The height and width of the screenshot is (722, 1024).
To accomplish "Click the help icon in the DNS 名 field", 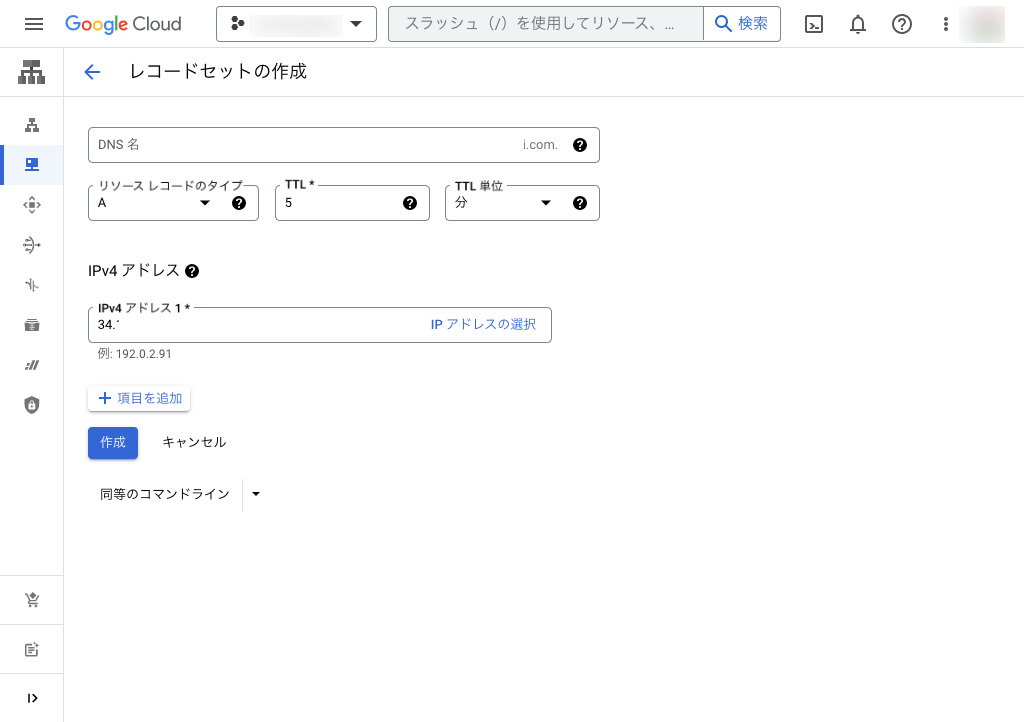I will pos(579,145).
